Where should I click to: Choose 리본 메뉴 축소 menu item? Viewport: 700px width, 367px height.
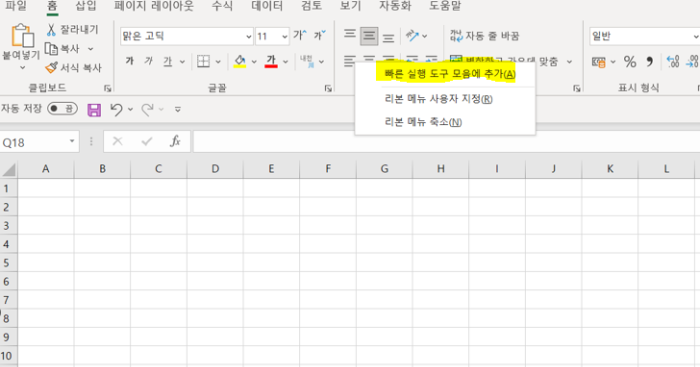(445, 122)
